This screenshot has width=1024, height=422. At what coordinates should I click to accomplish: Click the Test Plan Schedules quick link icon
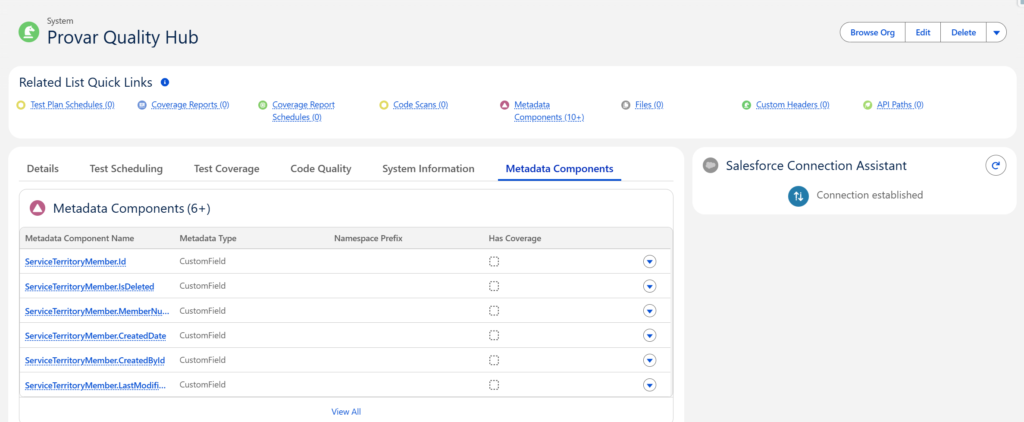coord(22,104)
